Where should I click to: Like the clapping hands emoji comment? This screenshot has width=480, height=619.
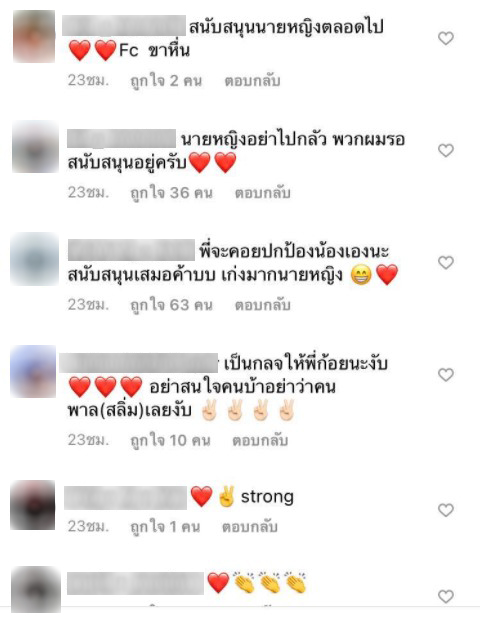tap(446, 596)
